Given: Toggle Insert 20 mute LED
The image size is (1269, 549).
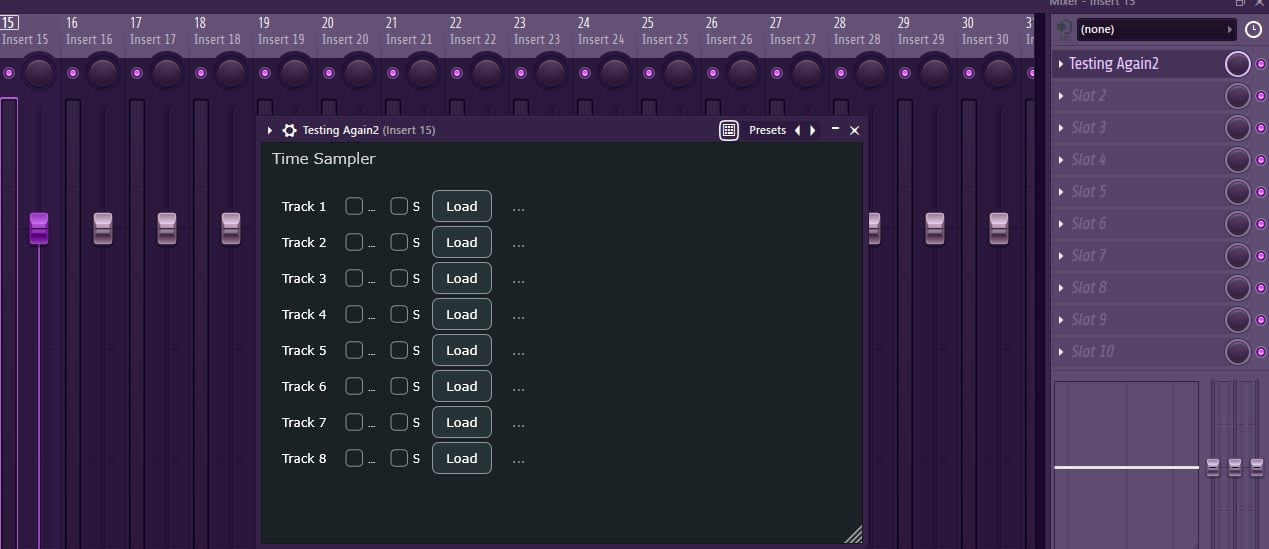Looking at the screenshot, I should [328, 73].
